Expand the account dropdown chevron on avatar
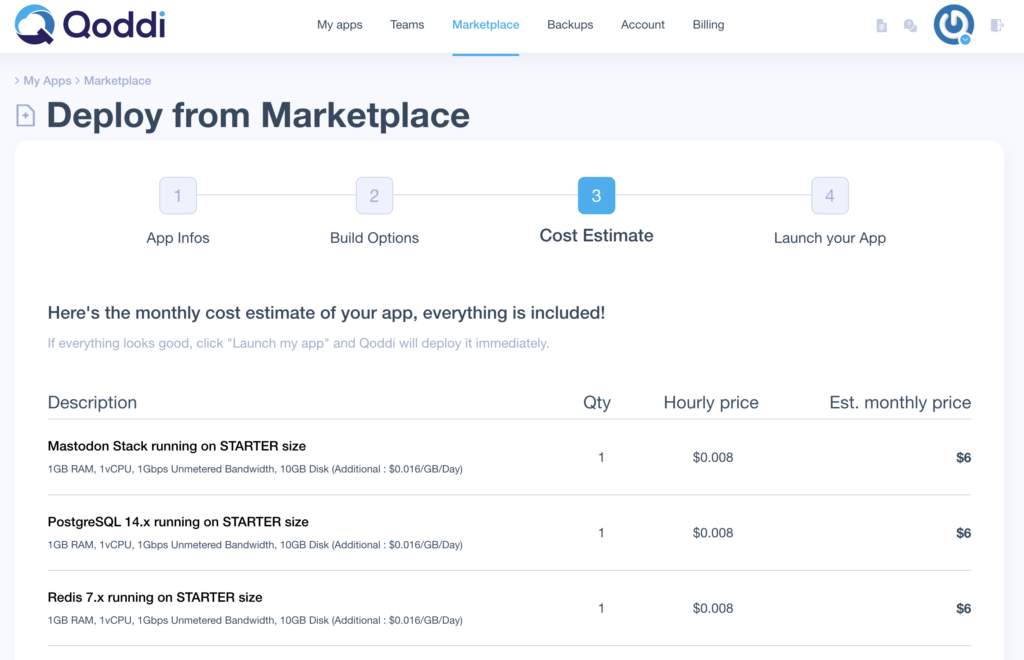This screenshot has height=660, width=1024. pyautogui.click(x=965, y=39)
